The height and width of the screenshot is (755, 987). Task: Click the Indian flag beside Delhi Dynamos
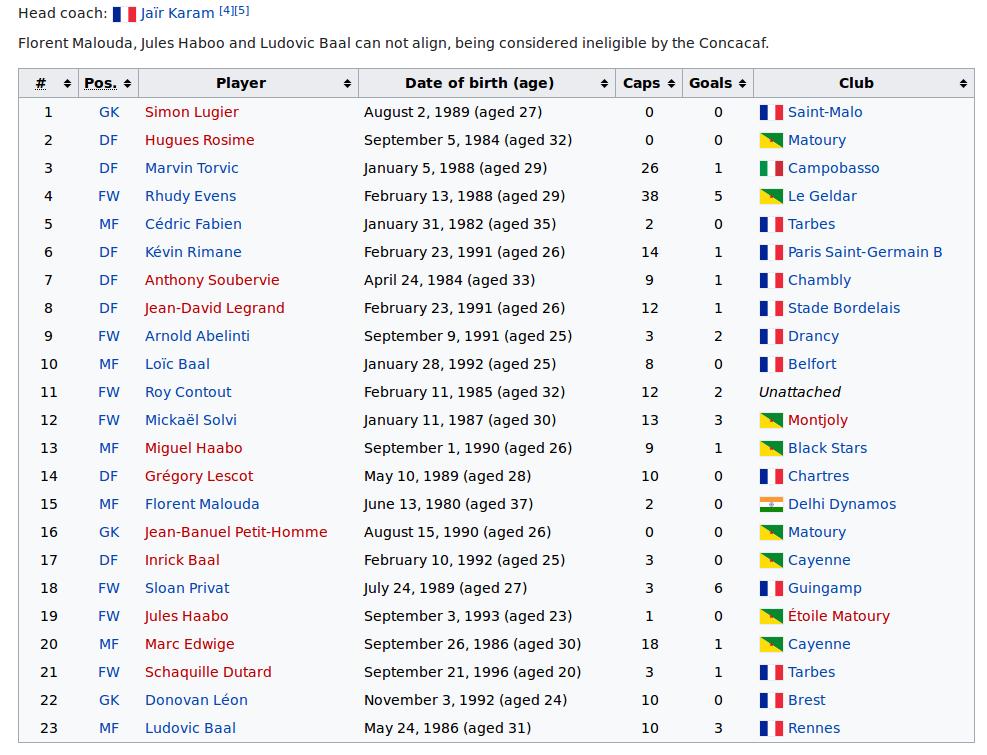tap(771, 504)
